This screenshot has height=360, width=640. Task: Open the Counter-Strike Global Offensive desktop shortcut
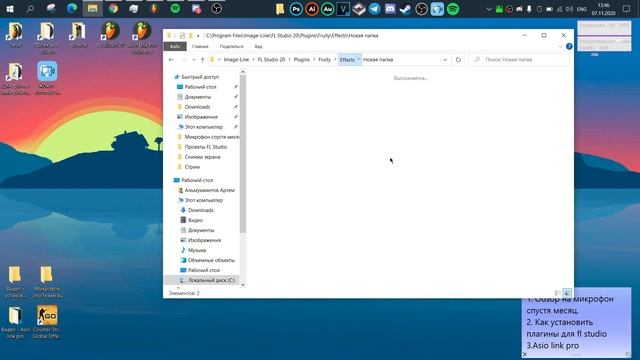point(47,322)
